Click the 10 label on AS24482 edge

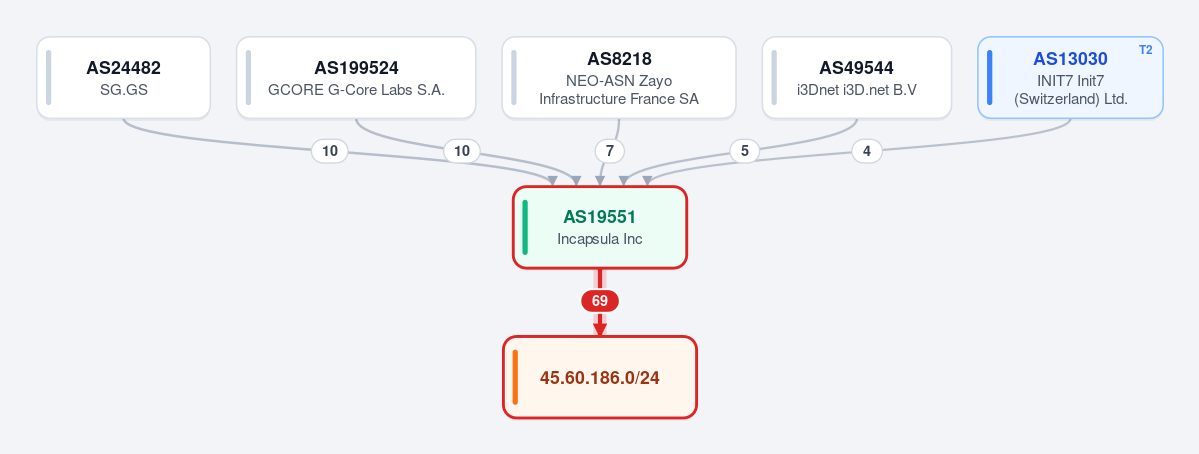[330, 151]
